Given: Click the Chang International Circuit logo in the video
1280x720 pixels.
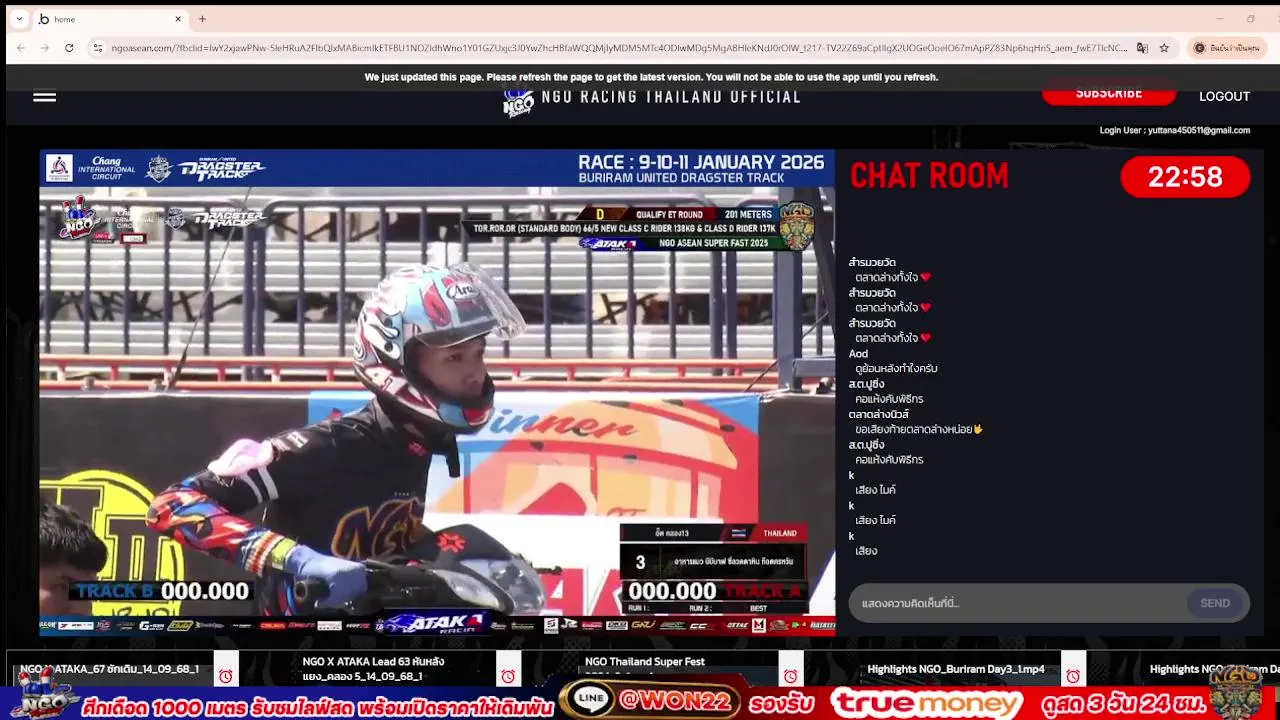Looking at the screenshot, I should pyautogui.click(x=91, y=167).
